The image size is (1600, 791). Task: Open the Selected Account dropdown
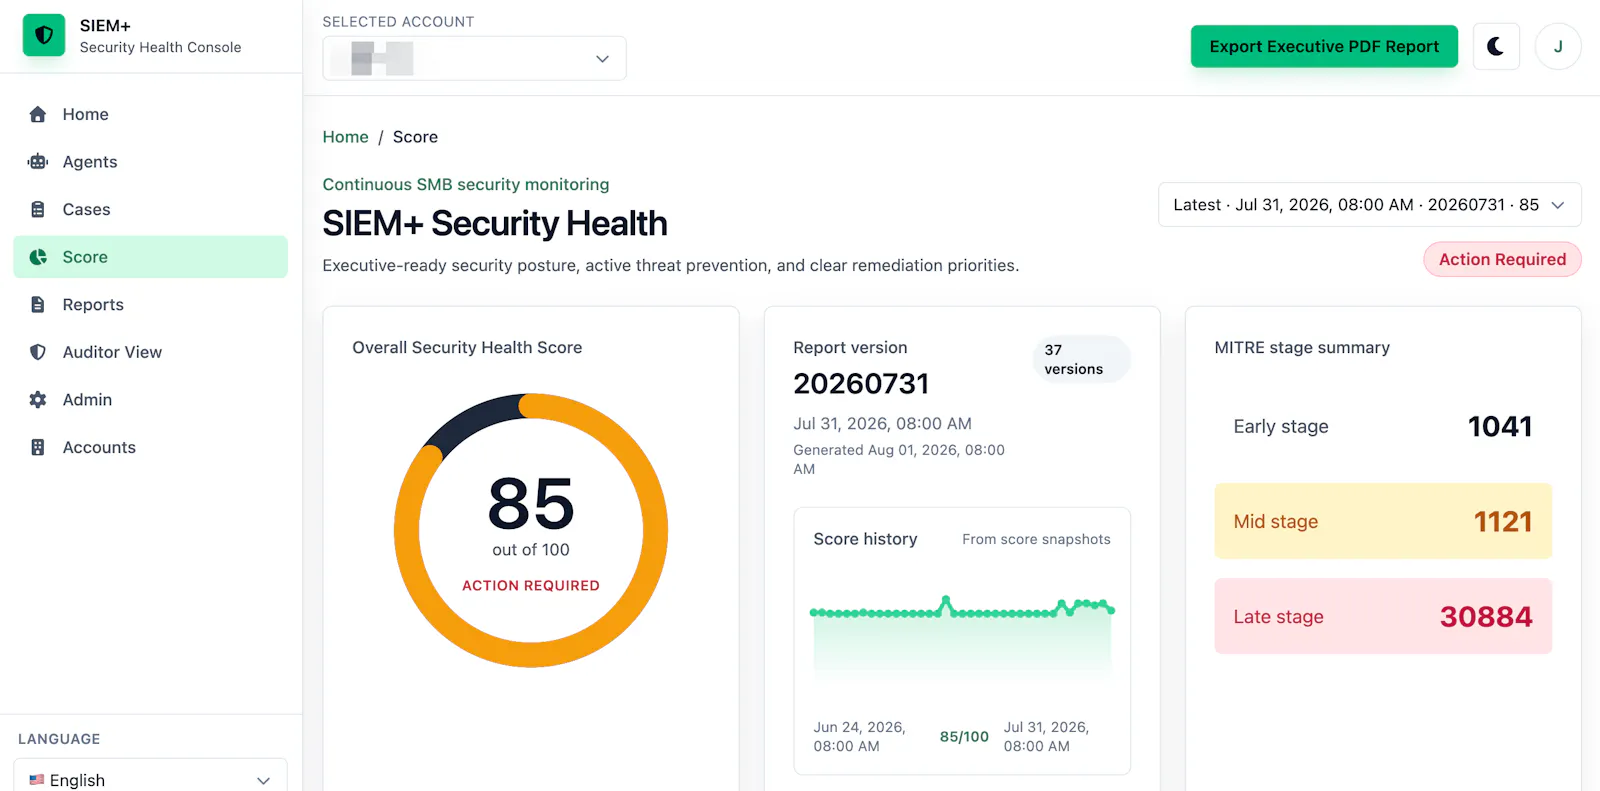(x=475, y=58)
